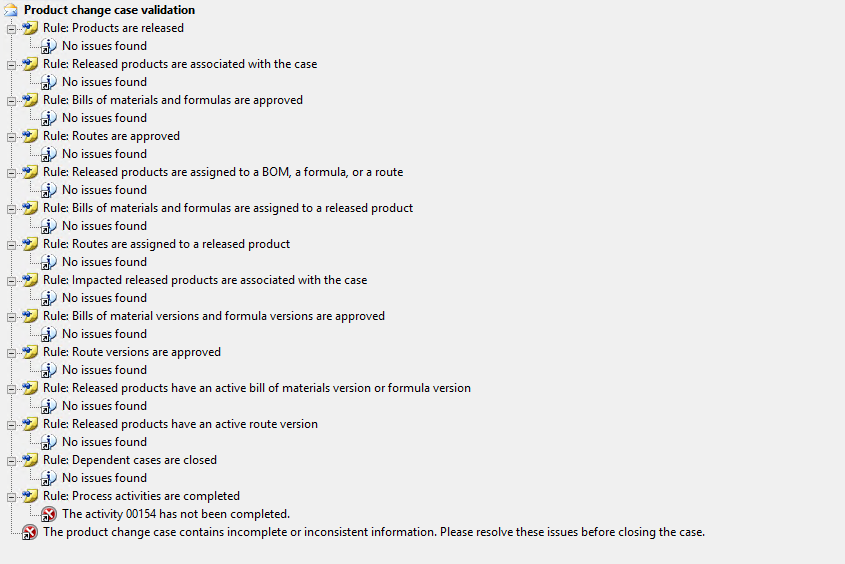Click the folder icon for Rule: Products are released
The image size is (845, 564).
[x=30, y=28]
